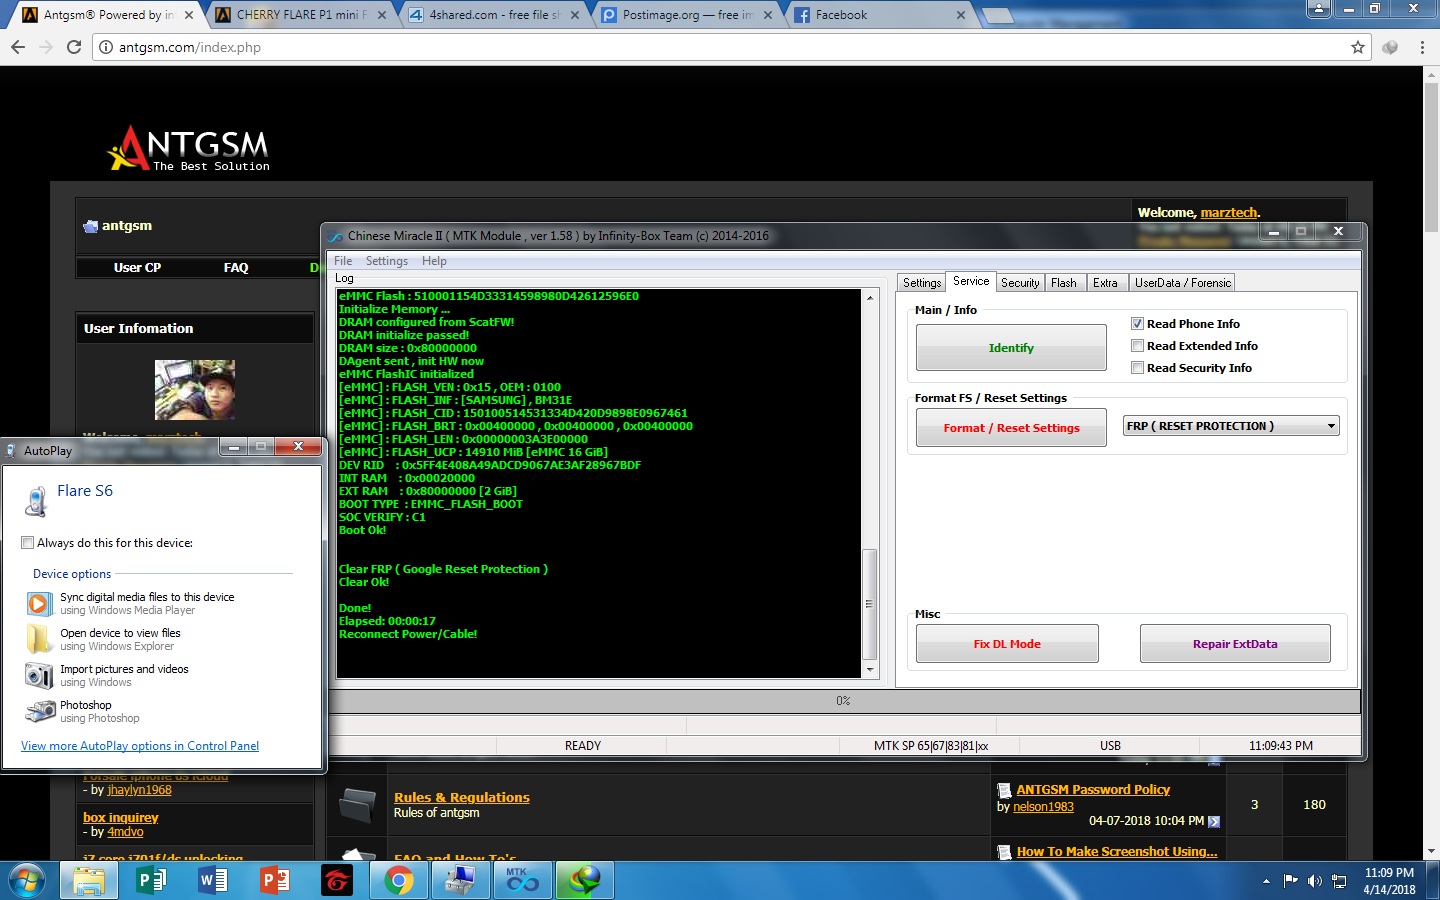Click the log scrollbar up arrow
Viewport: 1440px width, 900px height.
870,298
